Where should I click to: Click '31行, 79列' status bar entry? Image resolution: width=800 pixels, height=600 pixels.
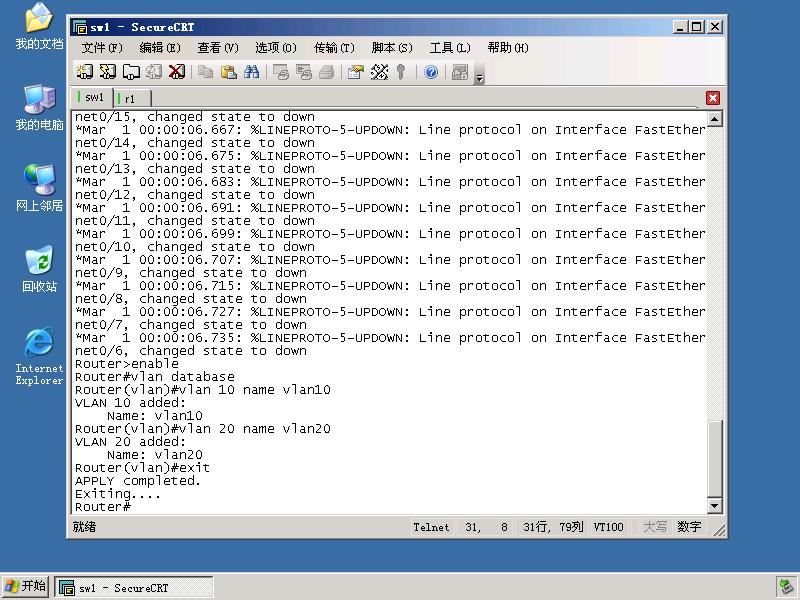(x=553, y=527)
